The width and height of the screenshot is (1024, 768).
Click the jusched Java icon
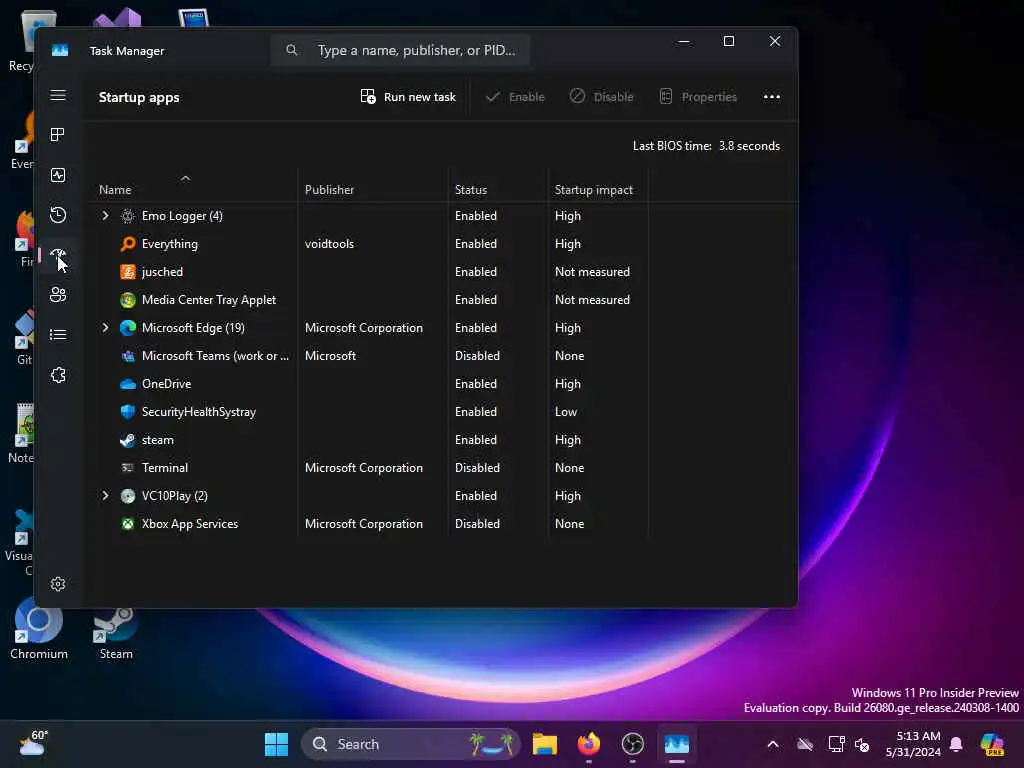tap(128, 272)
